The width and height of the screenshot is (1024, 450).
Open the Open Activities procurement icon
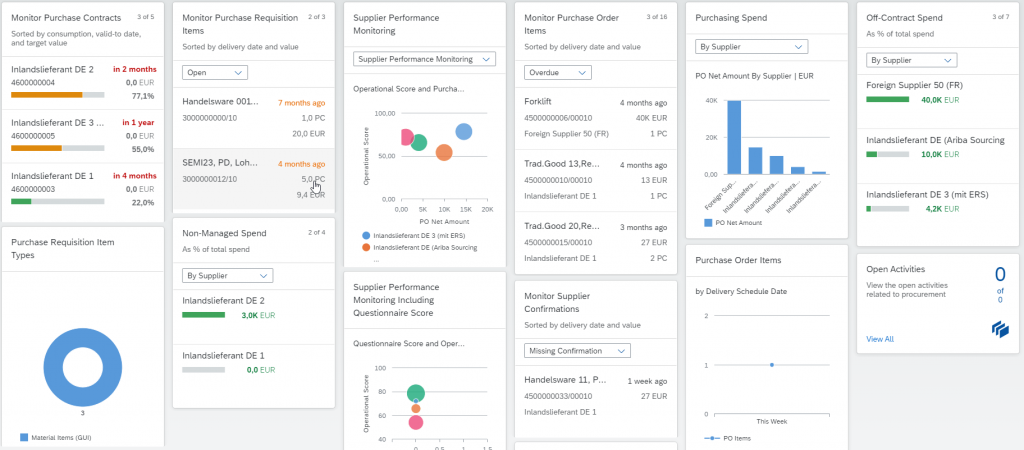(1000, 330)
